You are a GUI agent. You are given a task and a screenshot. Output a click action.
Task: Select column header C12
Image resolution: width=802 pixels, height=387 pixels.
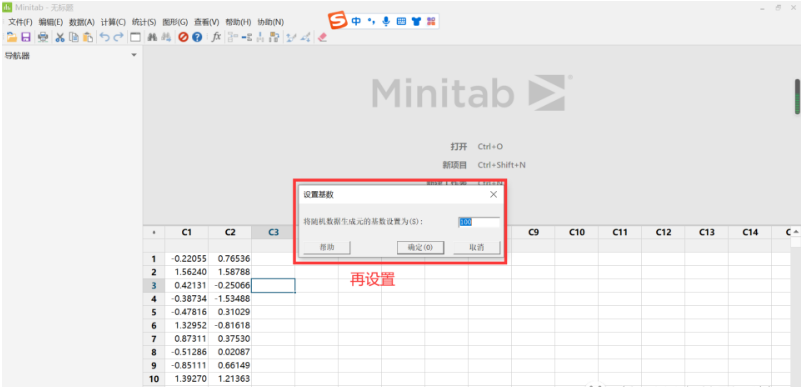pos(663,233)
